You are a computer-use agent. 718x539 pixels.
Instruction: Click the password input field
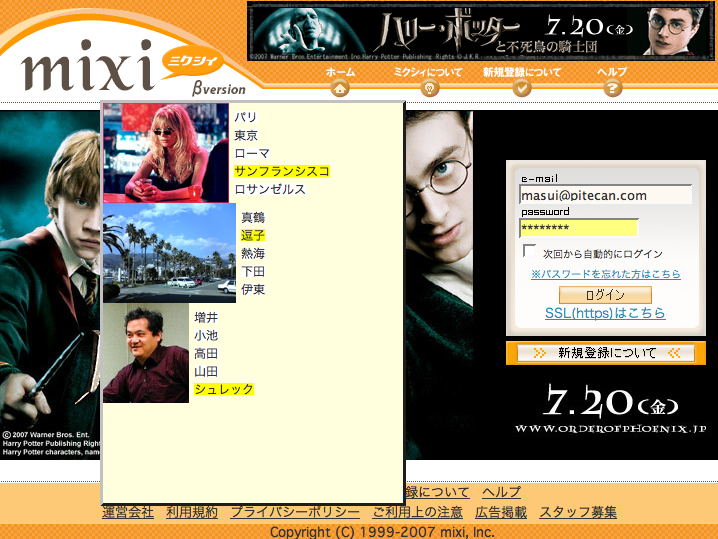(579, 228)
